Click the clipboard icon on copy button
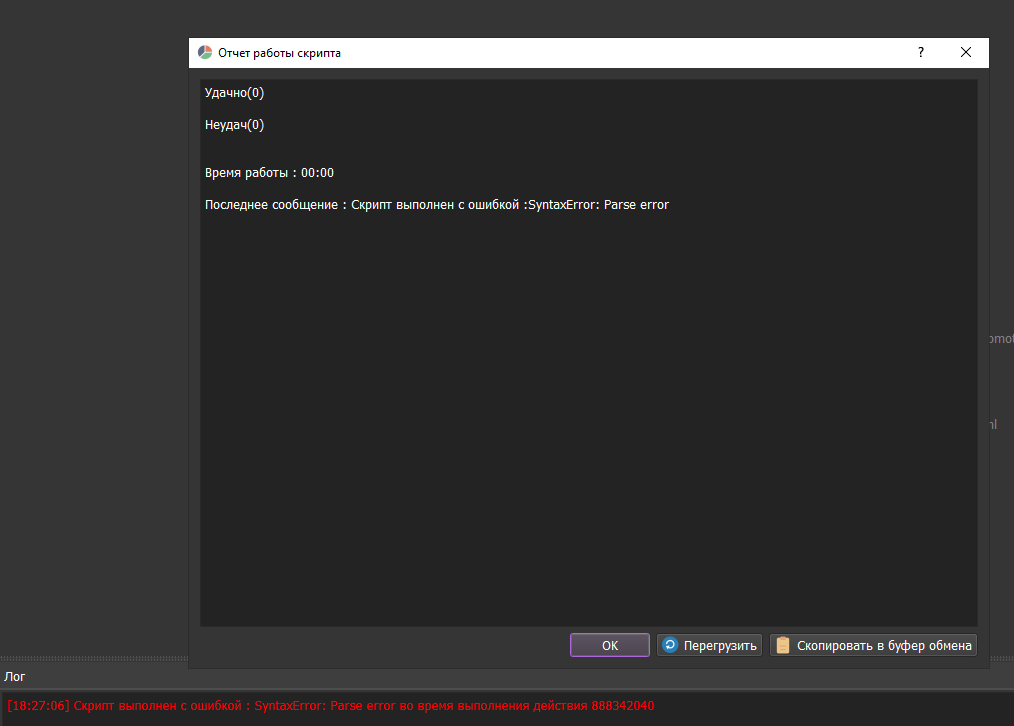Screen dimensions: 1014x726 783,646
